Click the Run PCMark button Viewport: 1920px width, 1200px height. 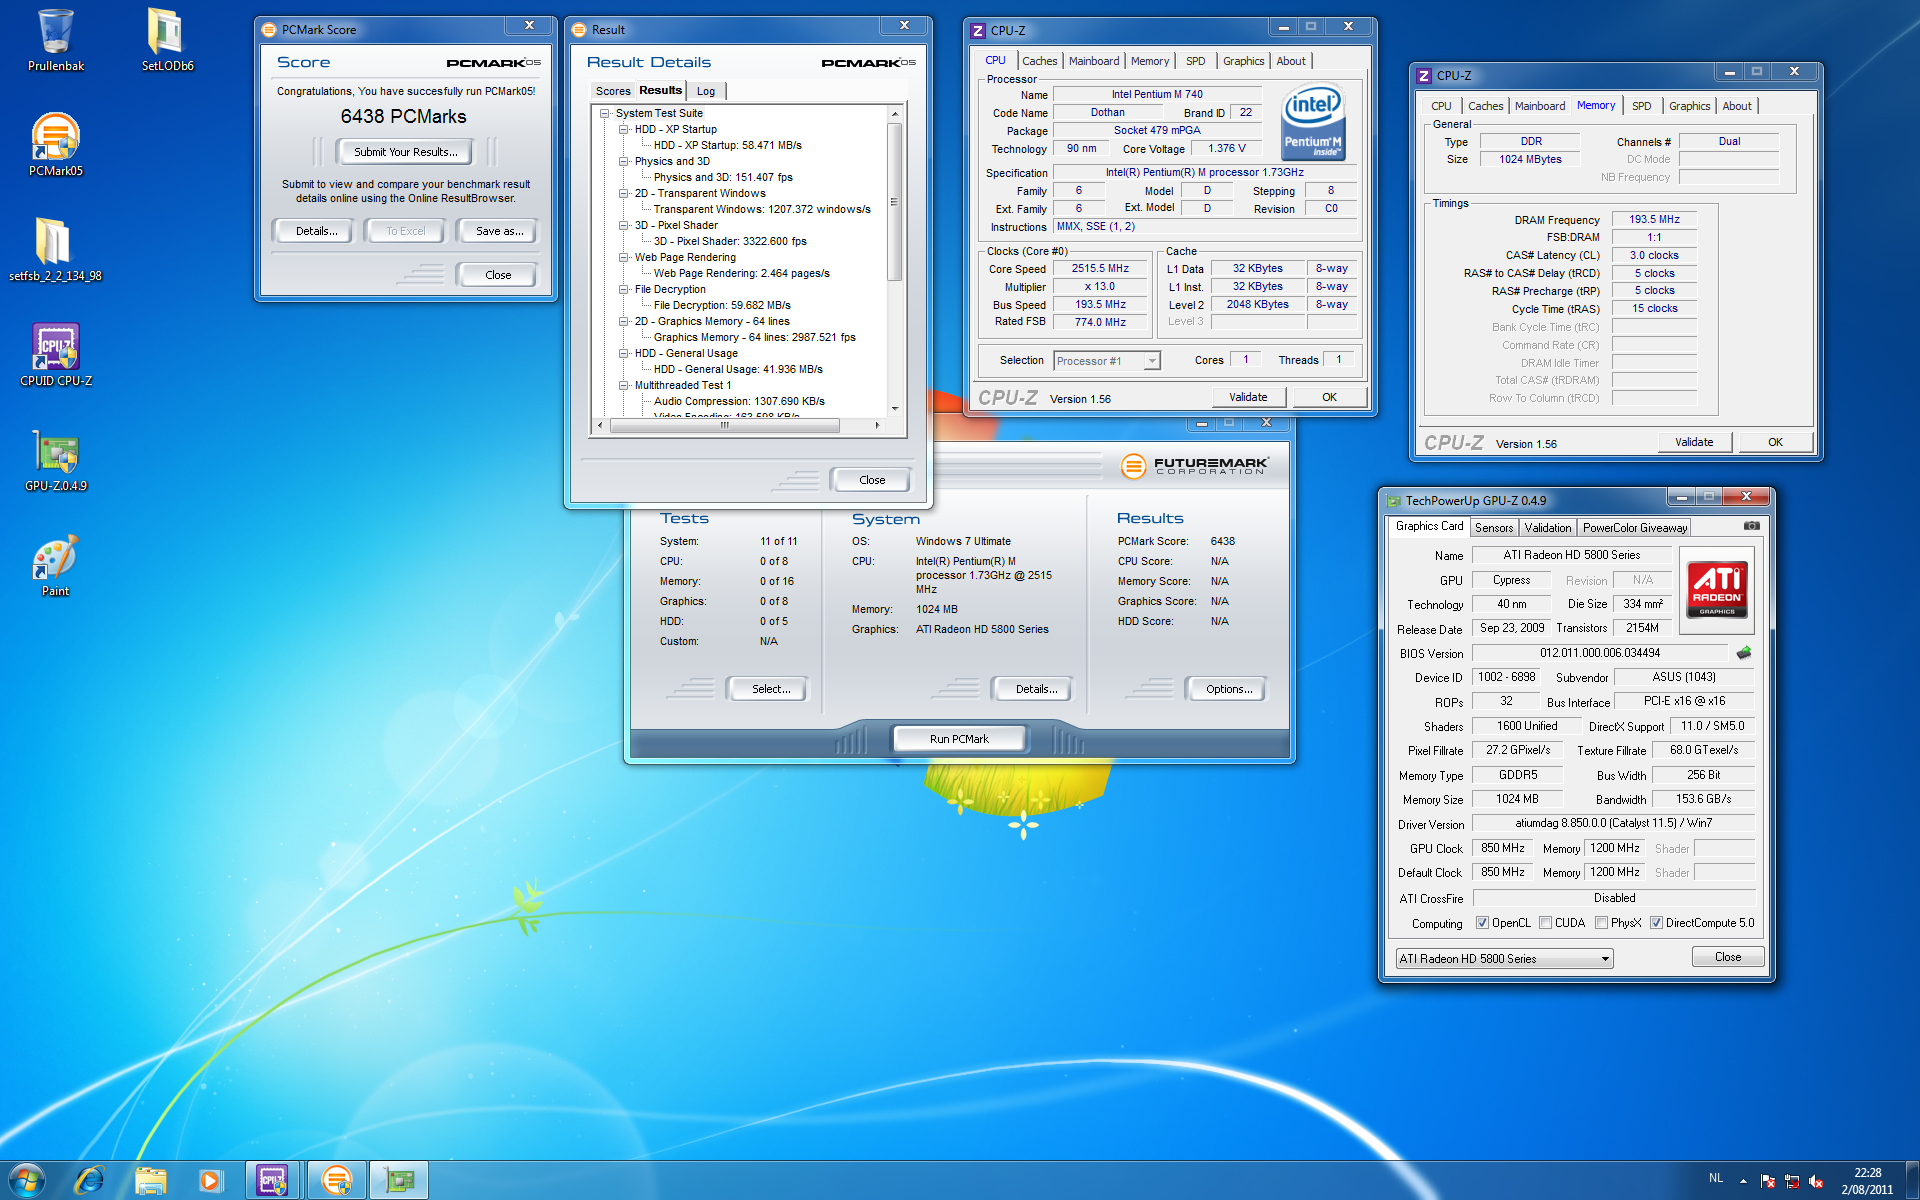[x=958, y=739]
